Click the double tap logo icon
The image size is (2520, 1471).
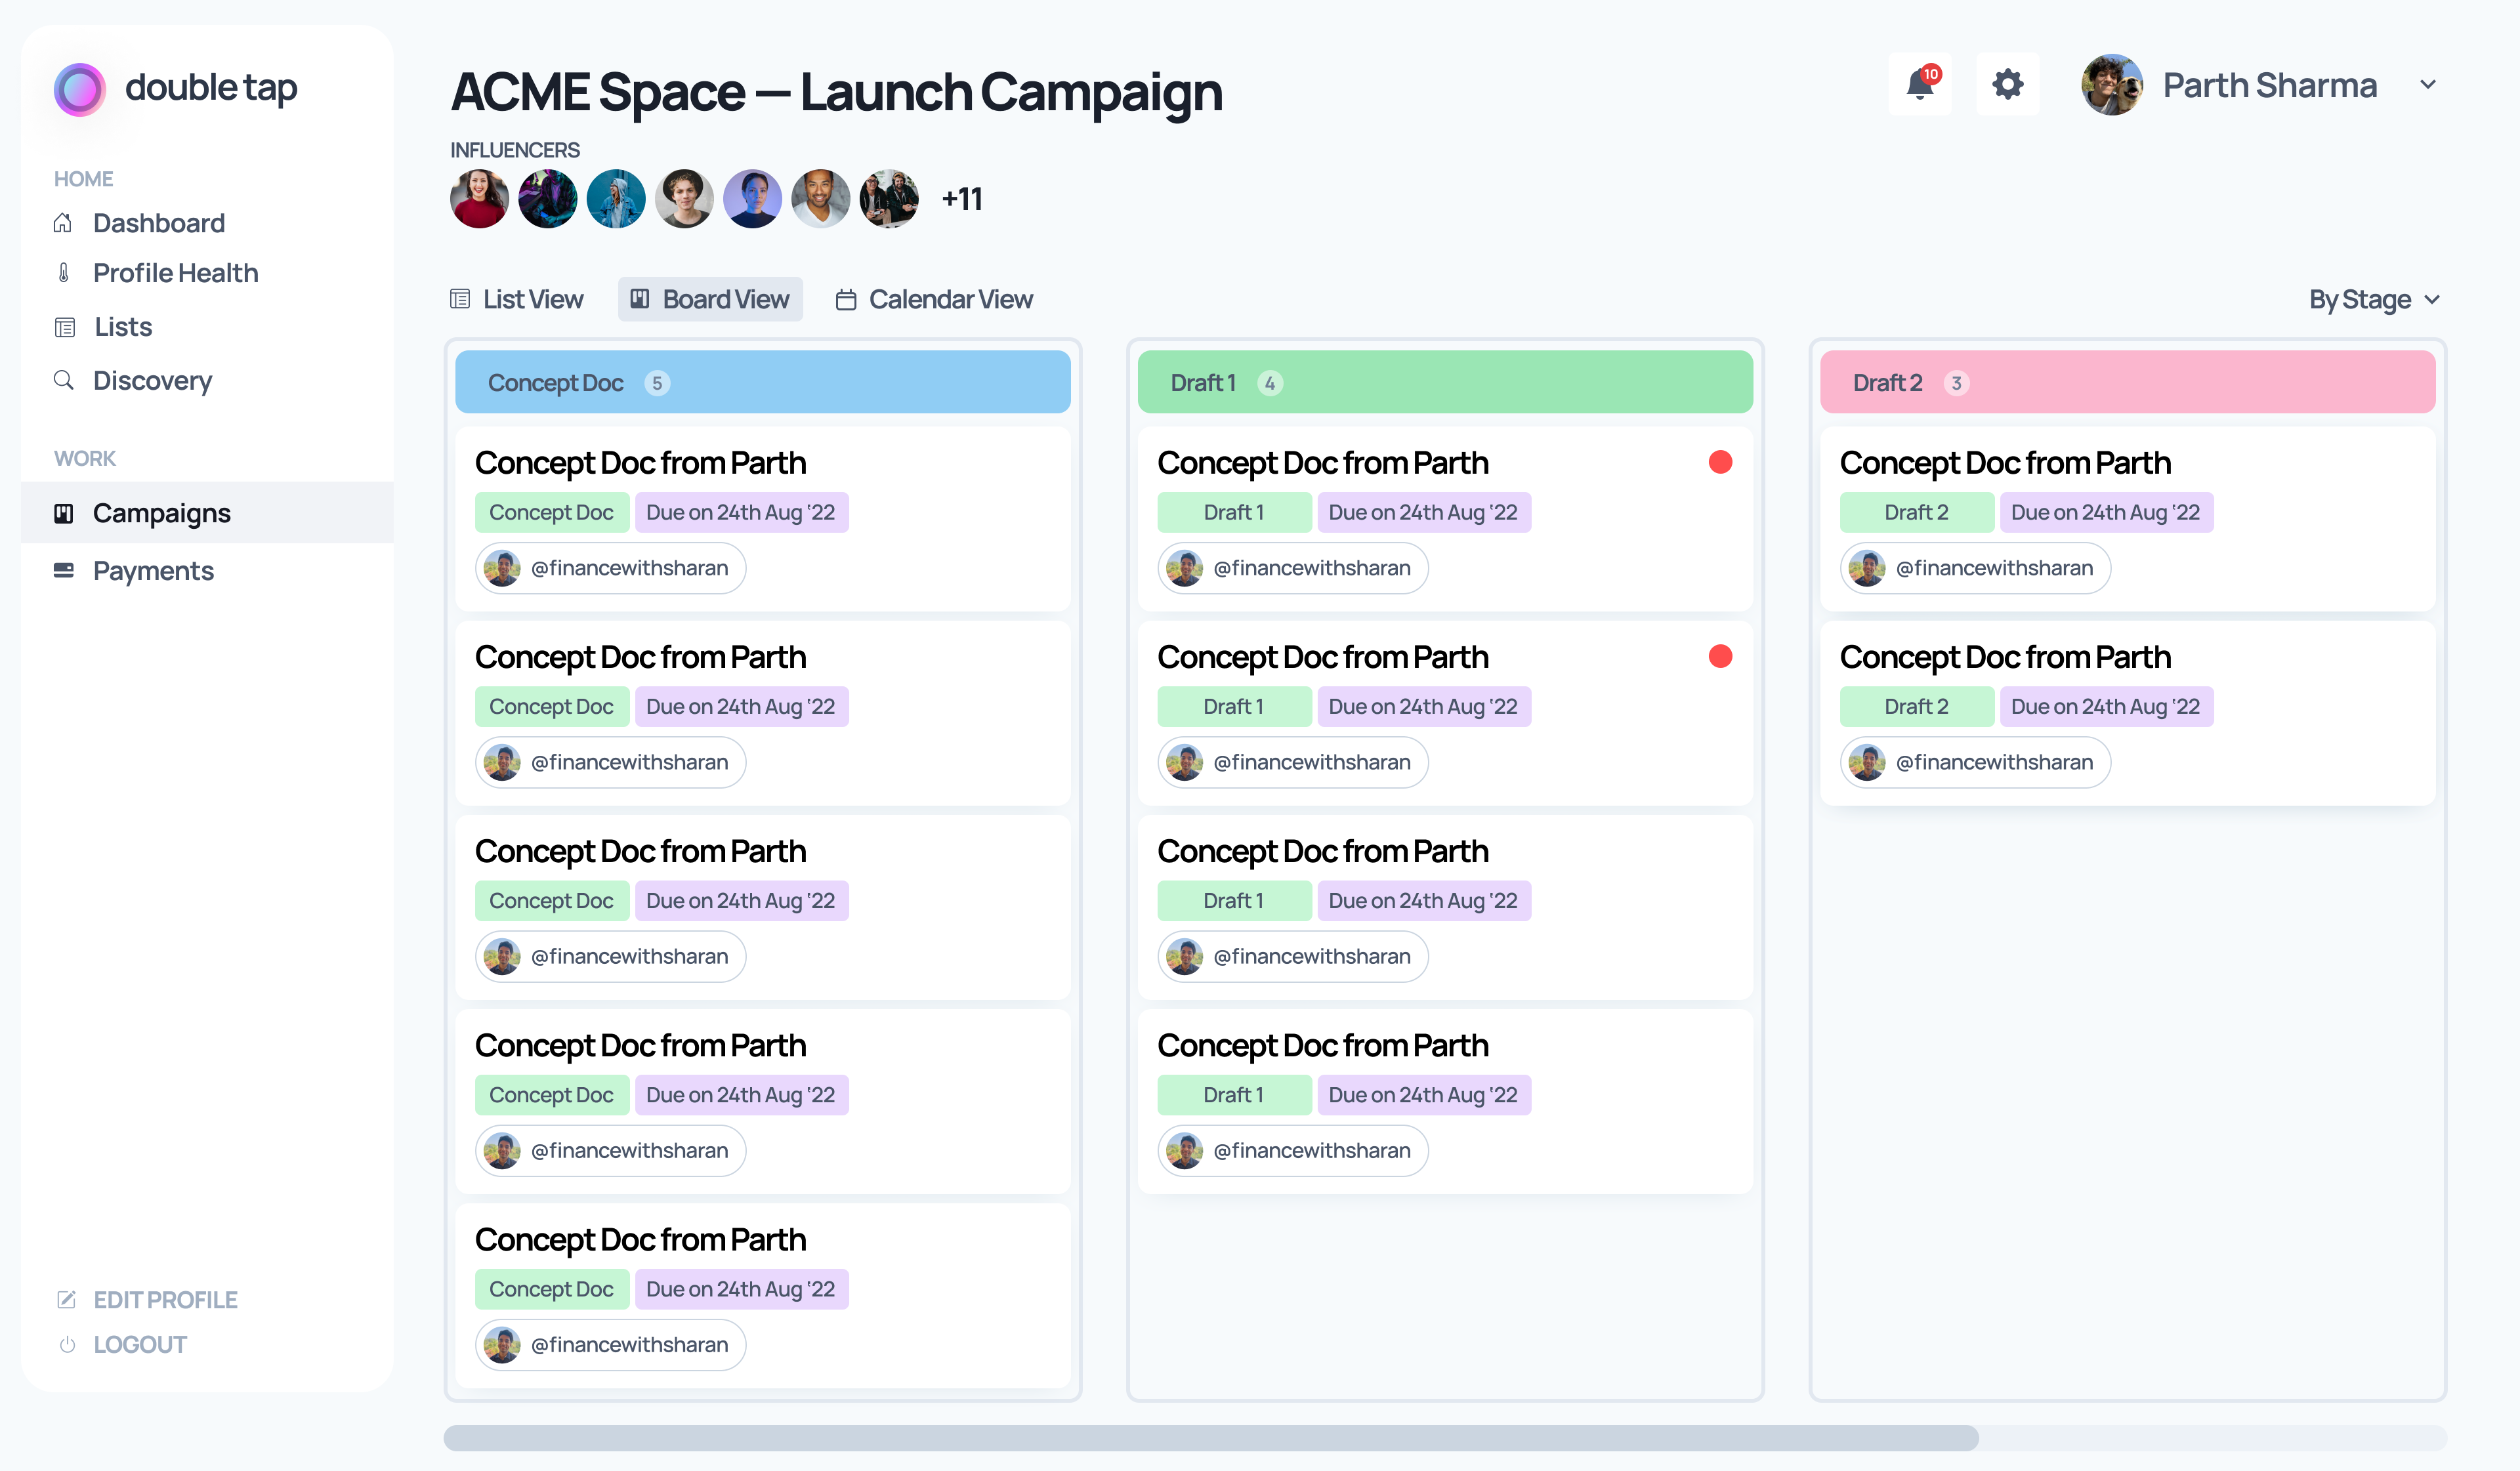[80, 89]
